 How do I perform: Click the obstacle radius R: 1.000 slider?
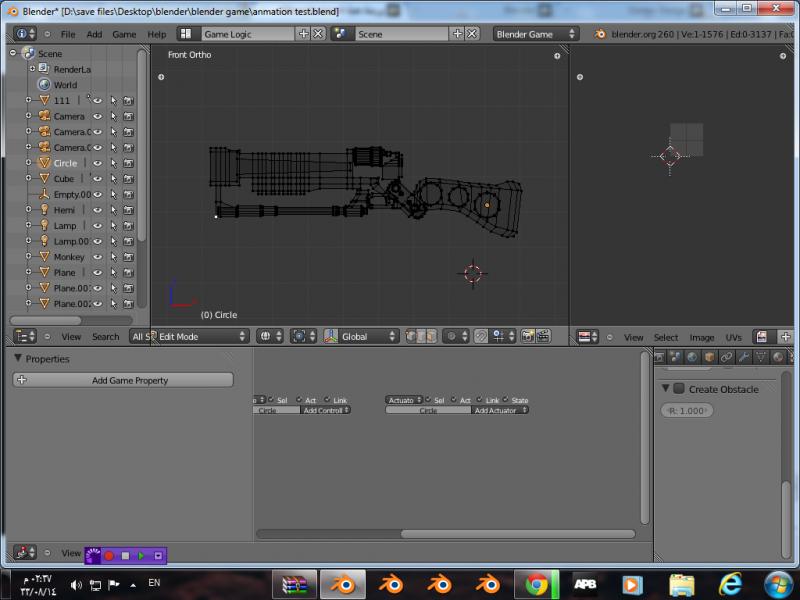(x=687, y=411)
